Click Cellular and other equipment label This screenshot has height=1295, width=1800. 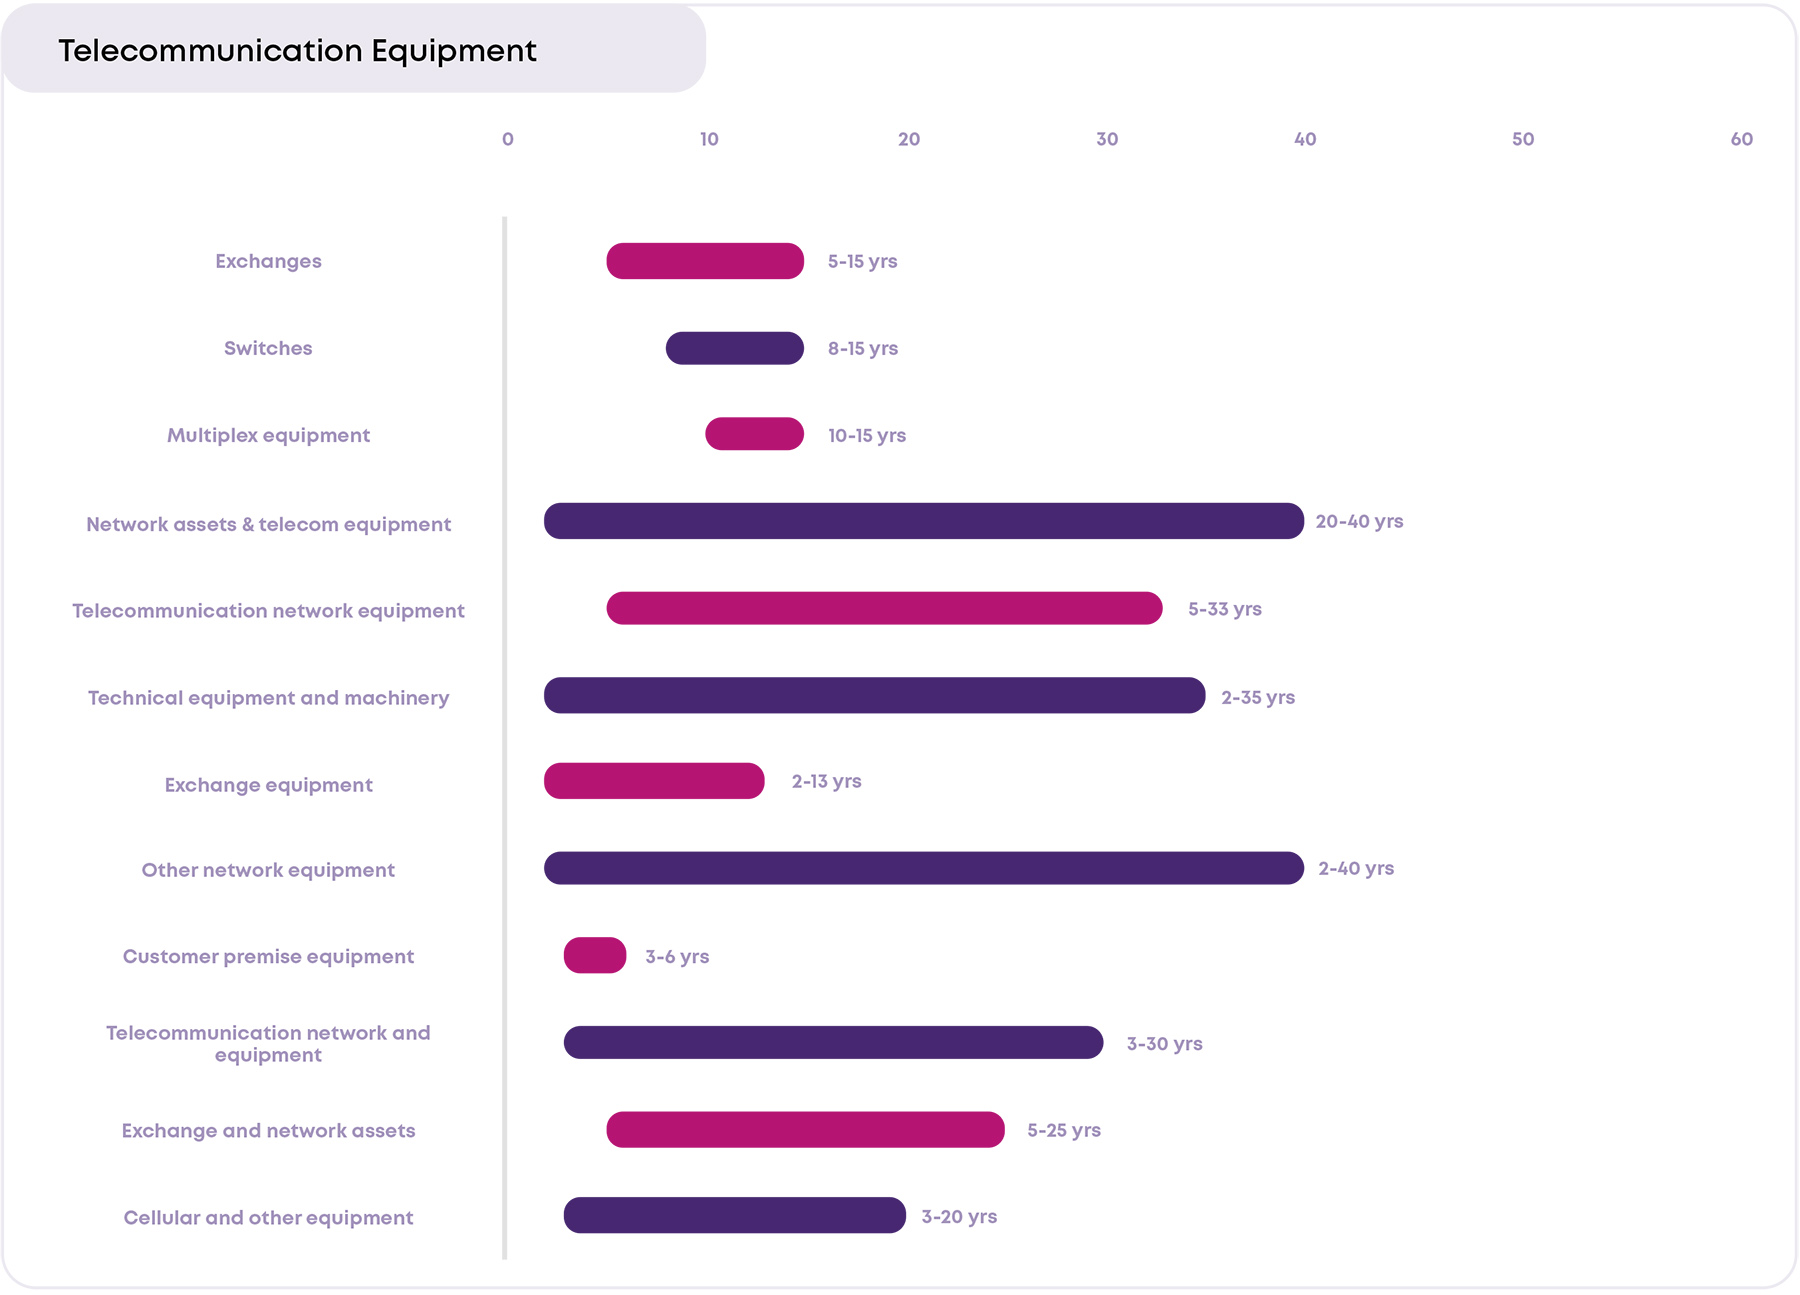point(268,1217)
